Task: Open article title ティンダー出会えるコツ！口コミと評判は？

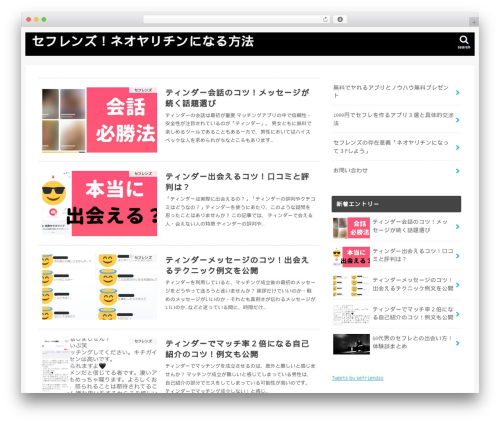Action: 237,181
